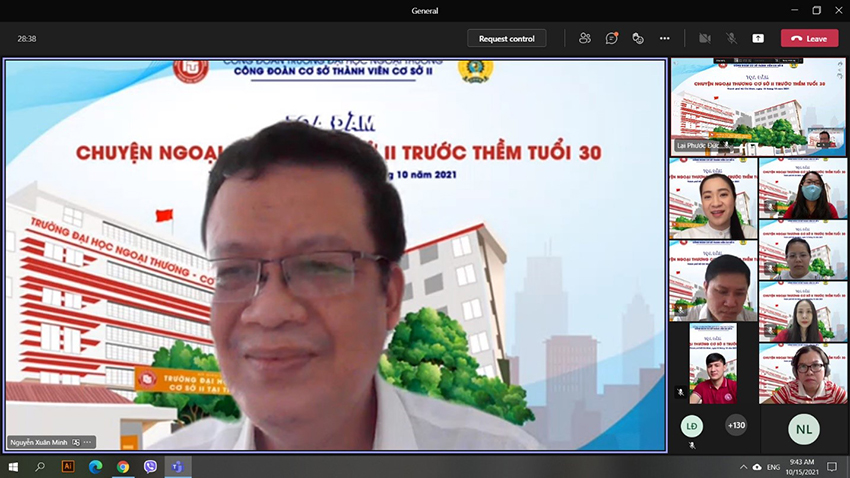850x478 pixels.
Task: Restore down the Teams meeting window
Action: pyautogui.click(x=817, y=10)
